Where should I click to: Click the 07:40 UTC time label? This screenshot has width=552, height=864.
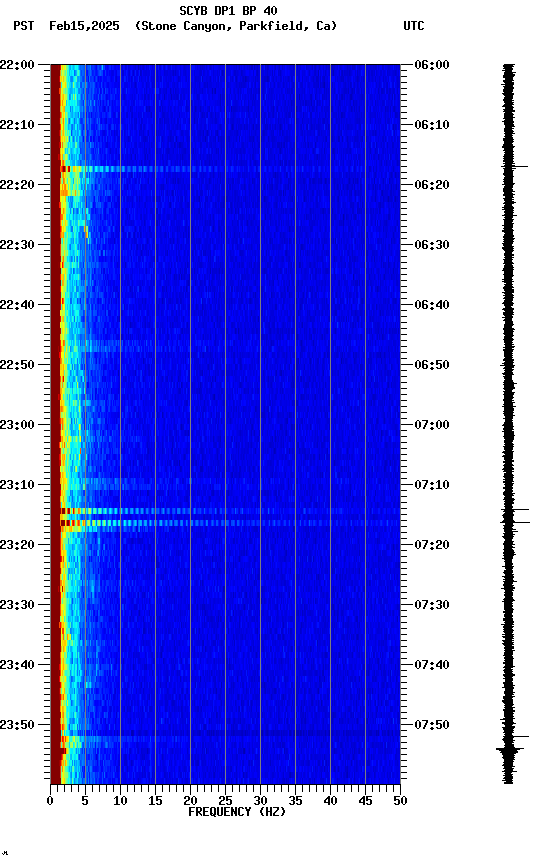point(432,666)
